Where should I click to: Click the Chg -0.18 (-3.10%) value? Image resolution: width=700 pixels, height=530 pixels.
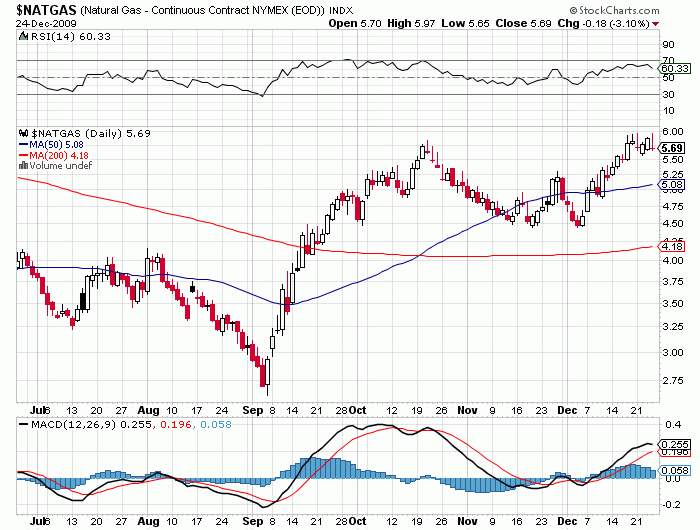(x=640, y=23)
